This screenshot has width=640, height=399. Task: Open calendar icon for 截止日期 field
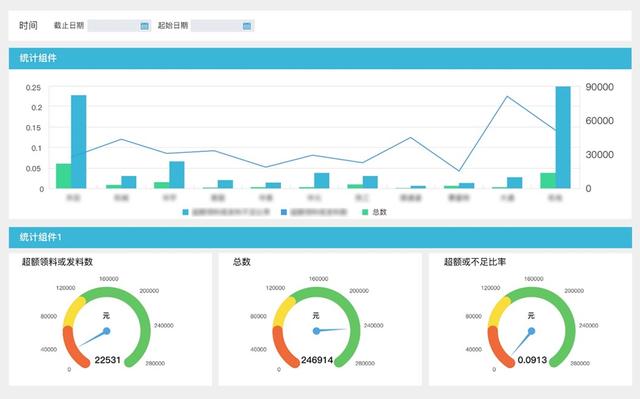(x=144, y=26)
